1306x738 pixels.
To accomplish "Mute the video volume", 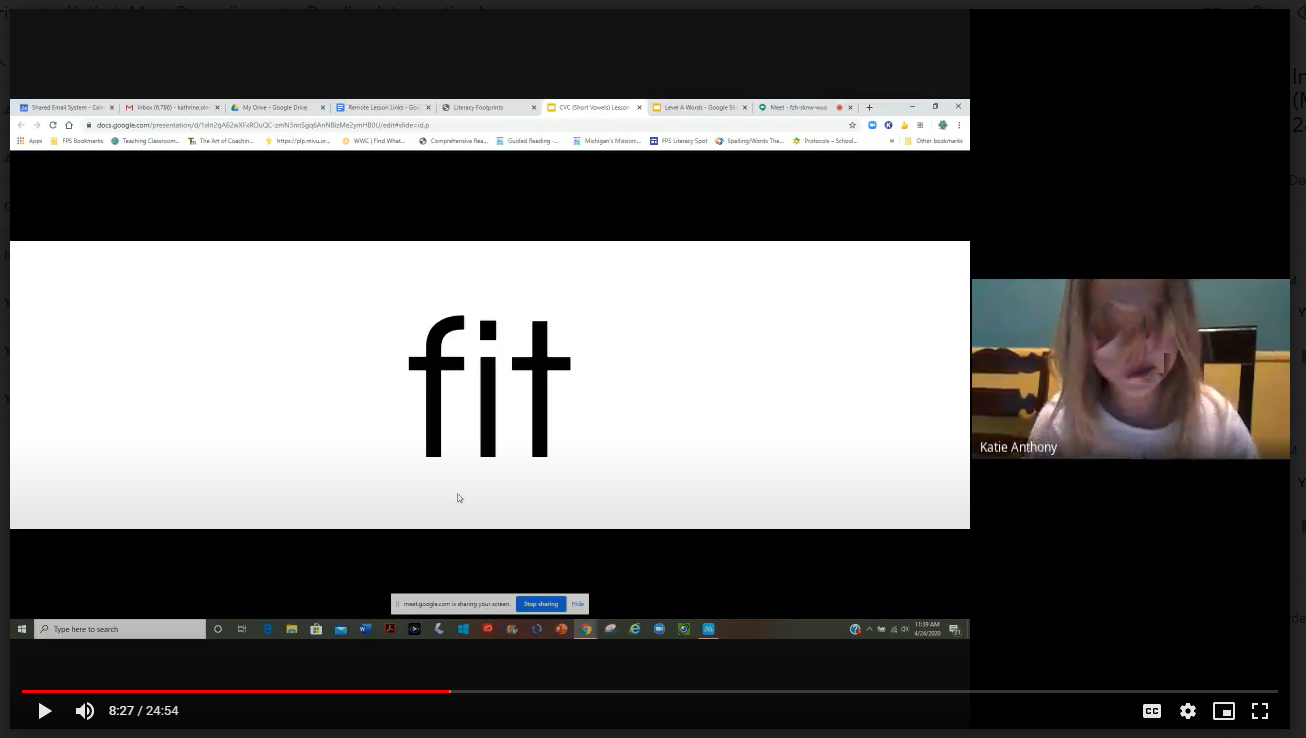I will [85, 711].
